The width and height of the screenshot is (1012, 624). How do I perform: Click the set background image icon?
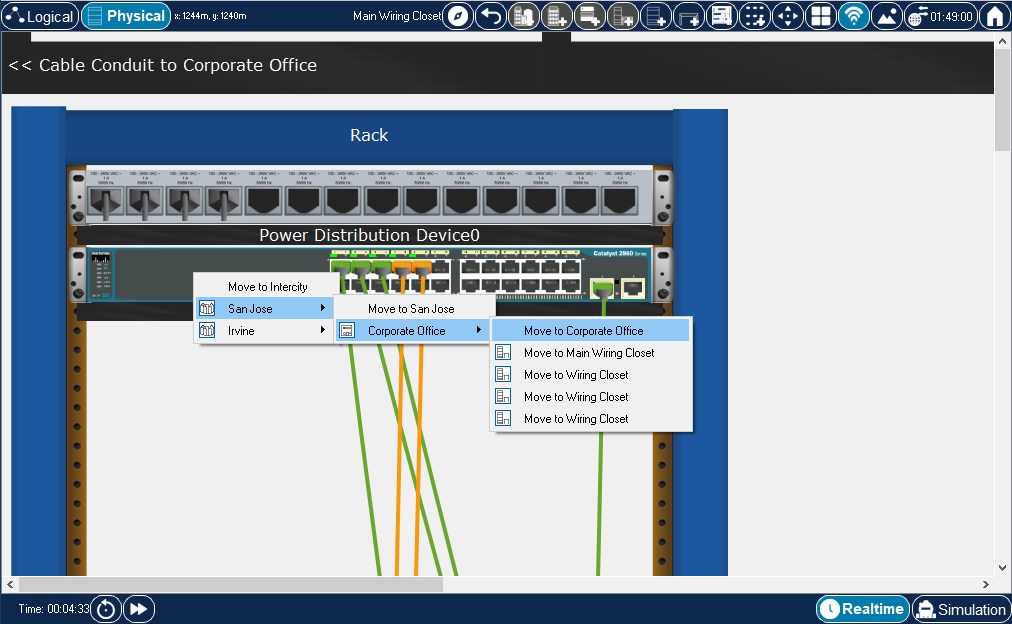click(886, 16)
